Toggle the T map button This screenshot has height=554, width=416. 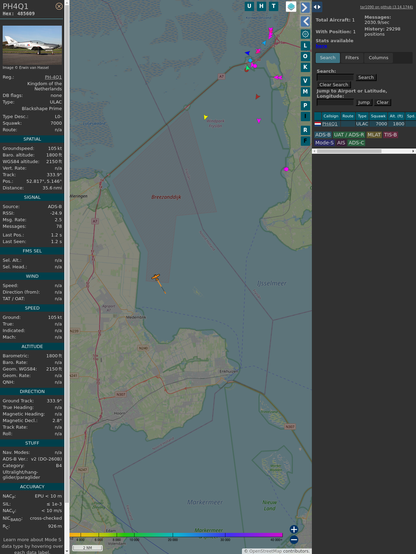273,6
